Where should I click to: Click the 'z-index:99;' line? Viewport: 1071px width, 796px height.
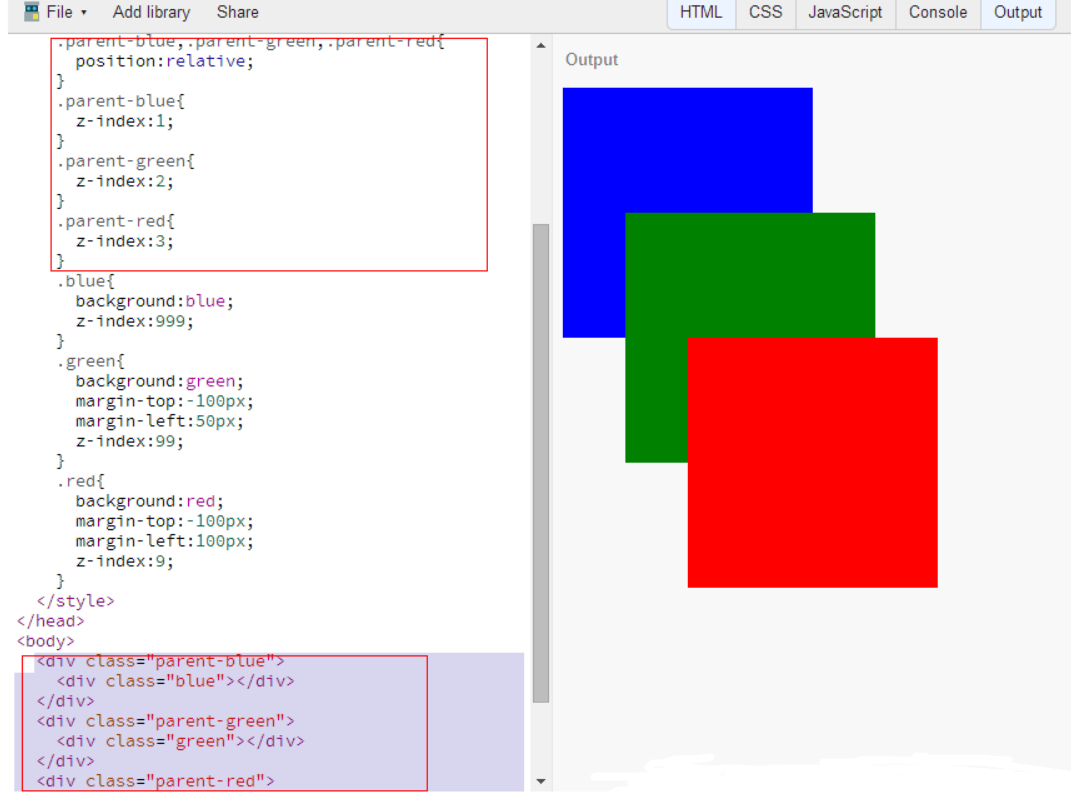[129, 441]
